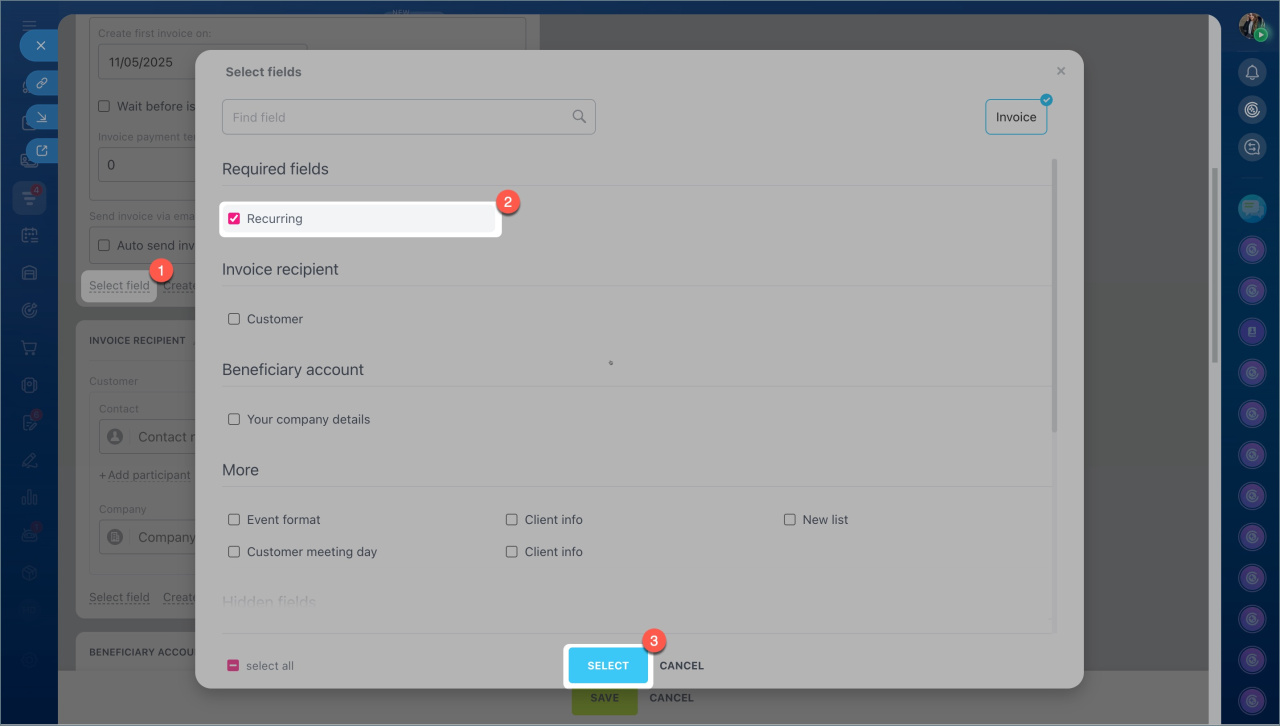Check the Customer checkbox
This screenshot has height=726, width=1280.
234,319
